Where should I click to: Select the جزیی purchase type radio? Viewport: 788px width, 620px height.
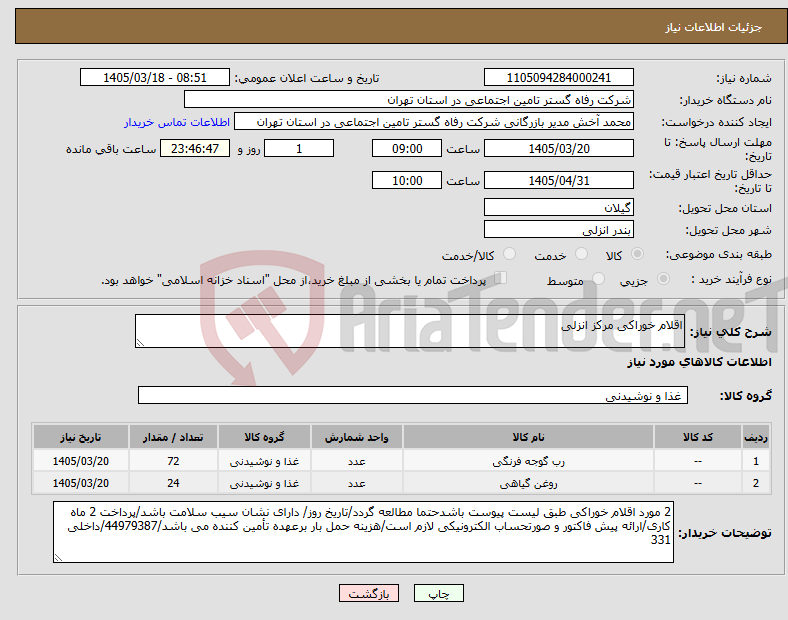[663, 278]
